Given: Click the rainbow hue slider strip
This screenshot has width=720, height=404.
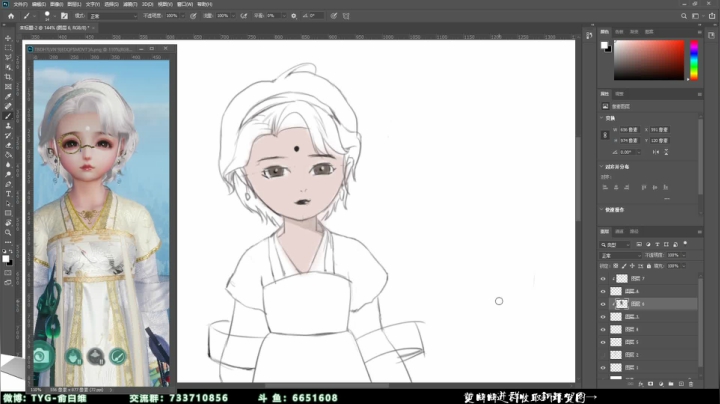Looking at the screenshot, I should [x=694, y=60].
